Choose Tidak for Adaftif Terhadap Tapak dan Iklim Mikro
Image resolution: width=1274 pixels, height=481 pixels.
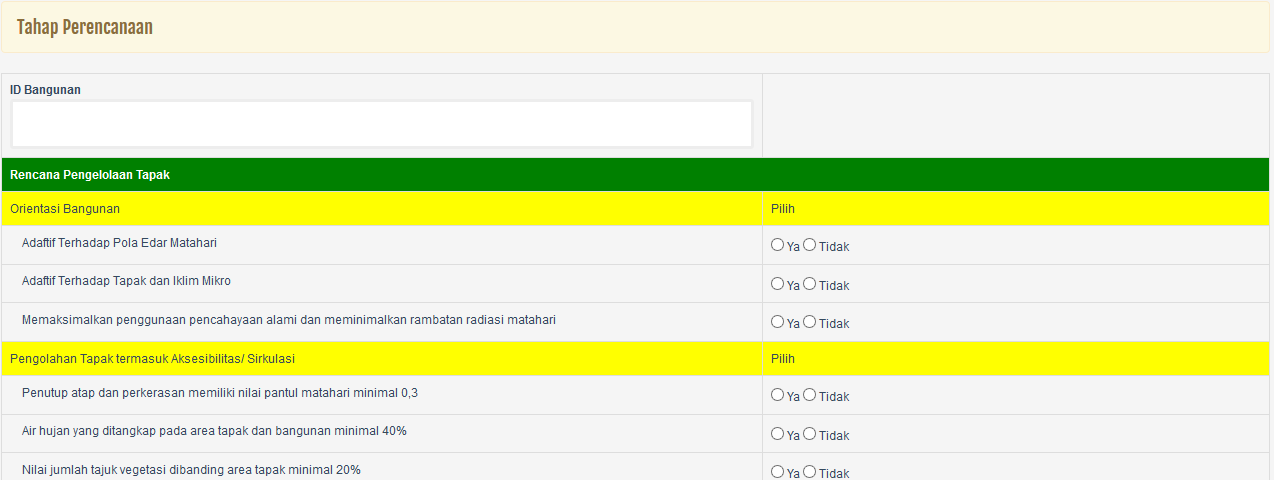tap(809, 284)
